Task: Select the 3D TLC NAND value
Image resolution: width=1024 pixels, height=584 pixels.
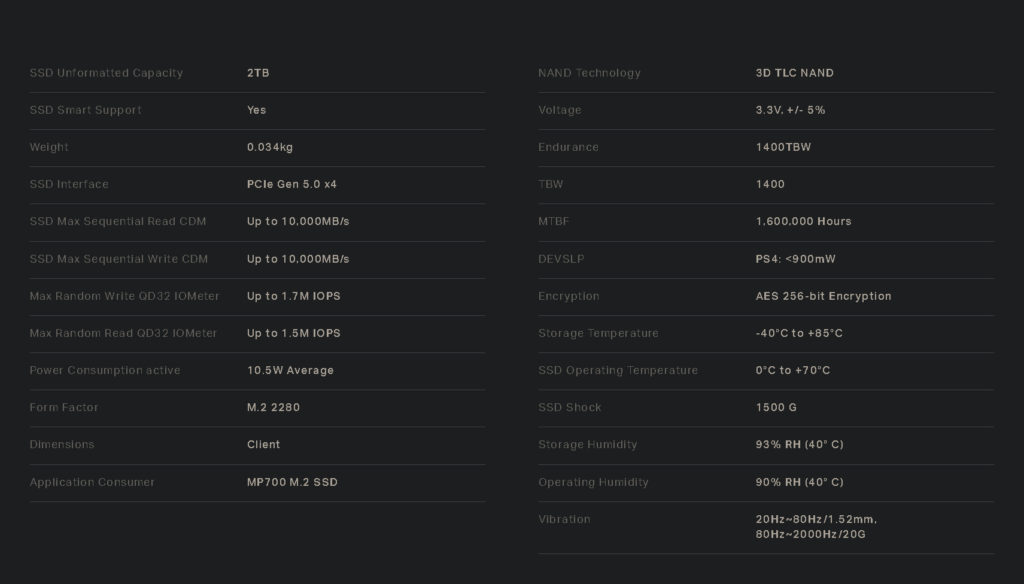Action: (794, 73)
